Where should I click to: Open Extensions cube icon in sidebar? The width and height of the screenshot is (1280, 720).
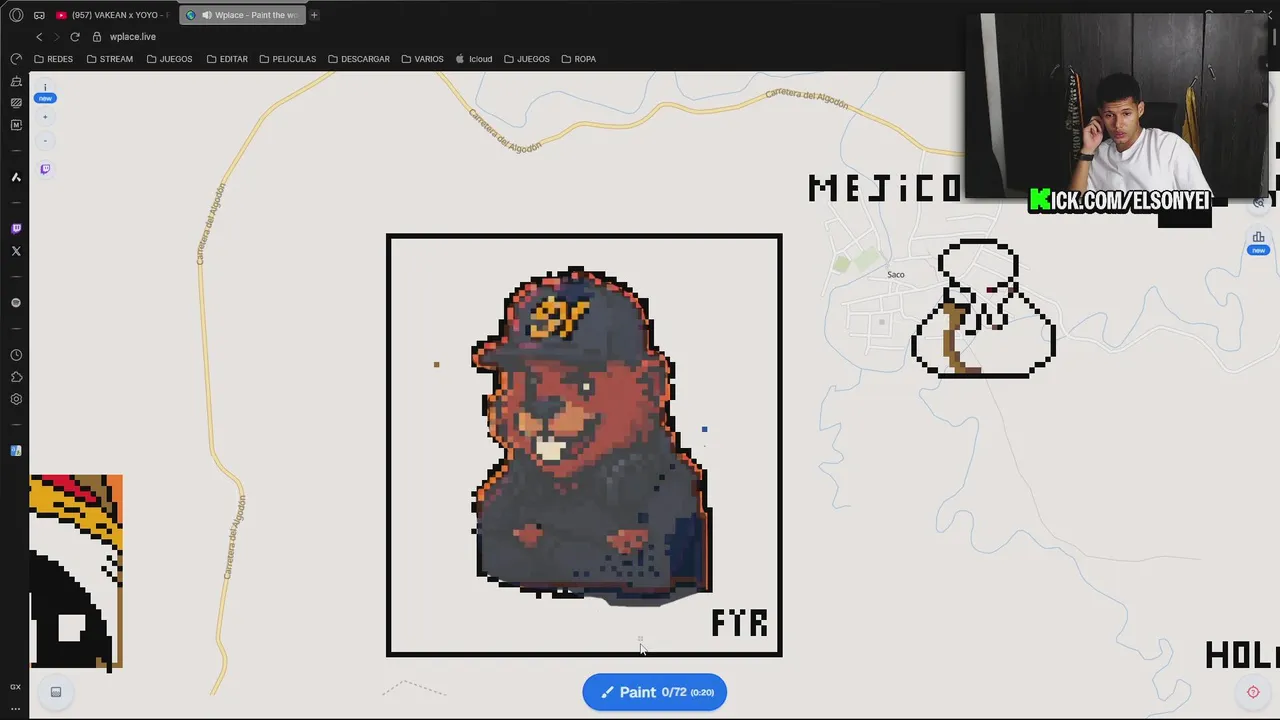pos(16,377)
